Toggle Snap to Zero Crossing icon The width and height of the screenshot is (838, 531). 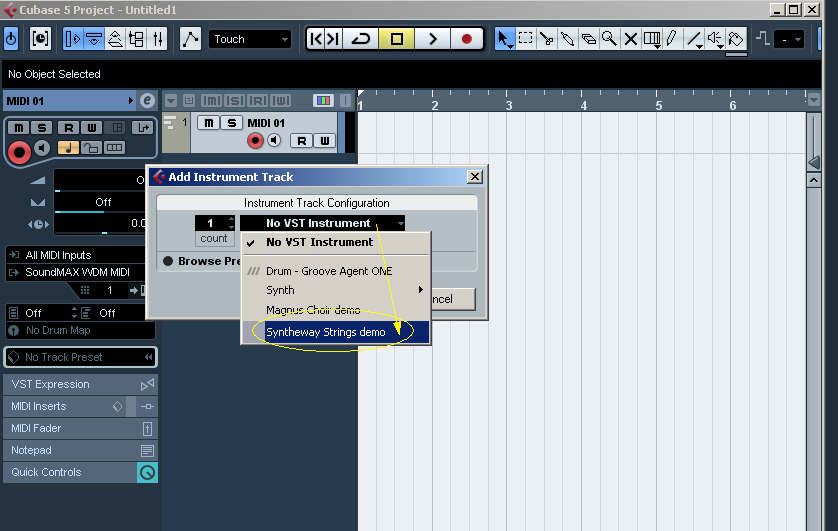(x=763, y=38)
